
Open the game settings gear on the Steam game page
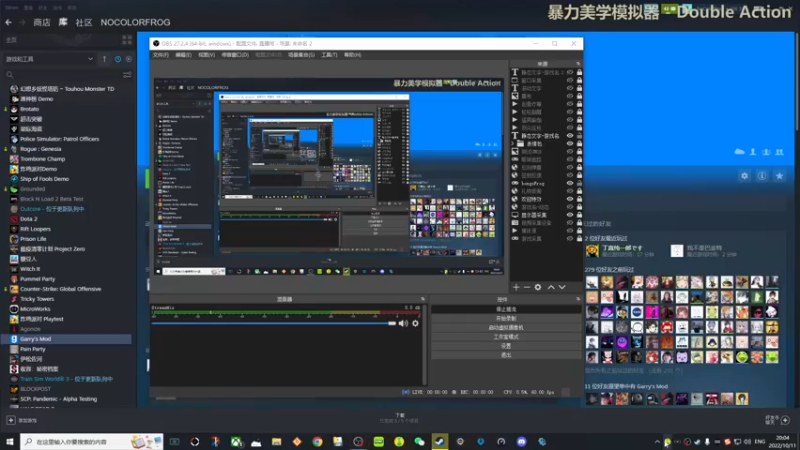click(x=744, y=176)
